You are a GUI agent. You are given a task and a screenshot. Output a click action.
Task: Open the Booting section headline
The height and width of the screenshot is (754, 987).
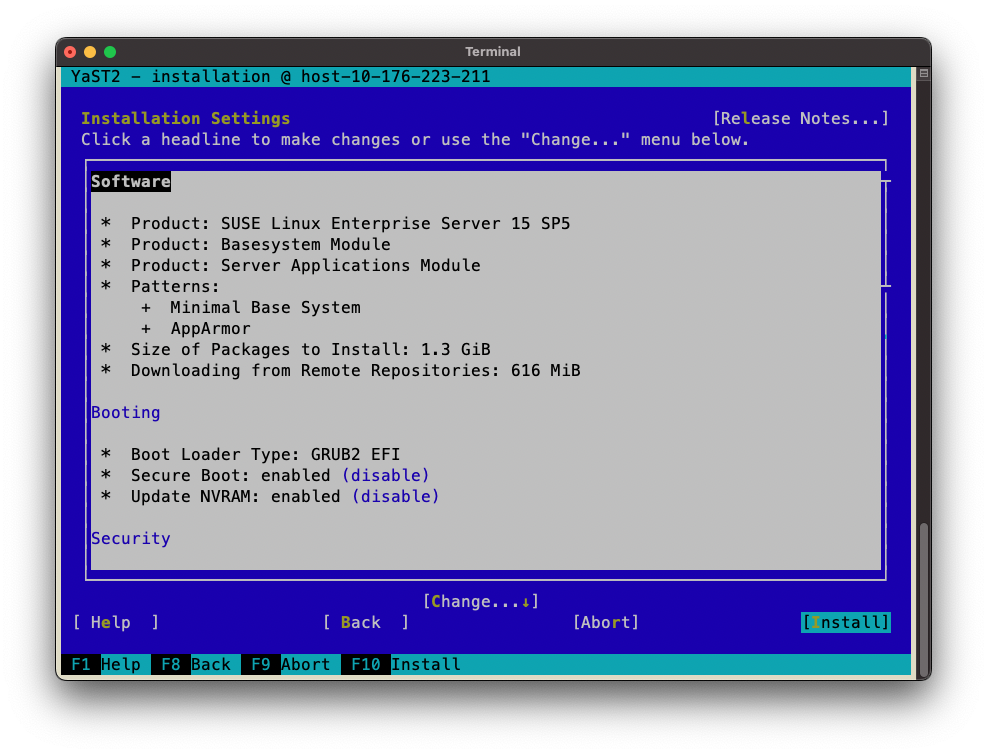pos(125,412)
